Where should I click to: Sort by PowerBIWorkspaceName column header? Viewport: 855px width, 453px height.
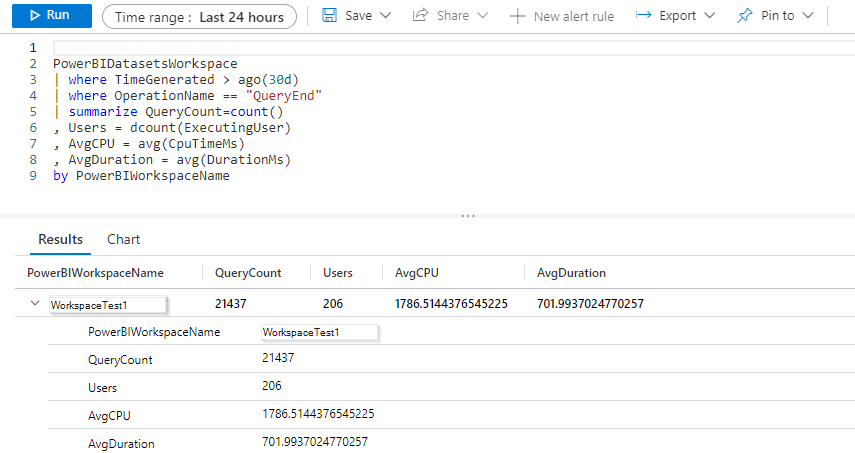pos(95,273)
